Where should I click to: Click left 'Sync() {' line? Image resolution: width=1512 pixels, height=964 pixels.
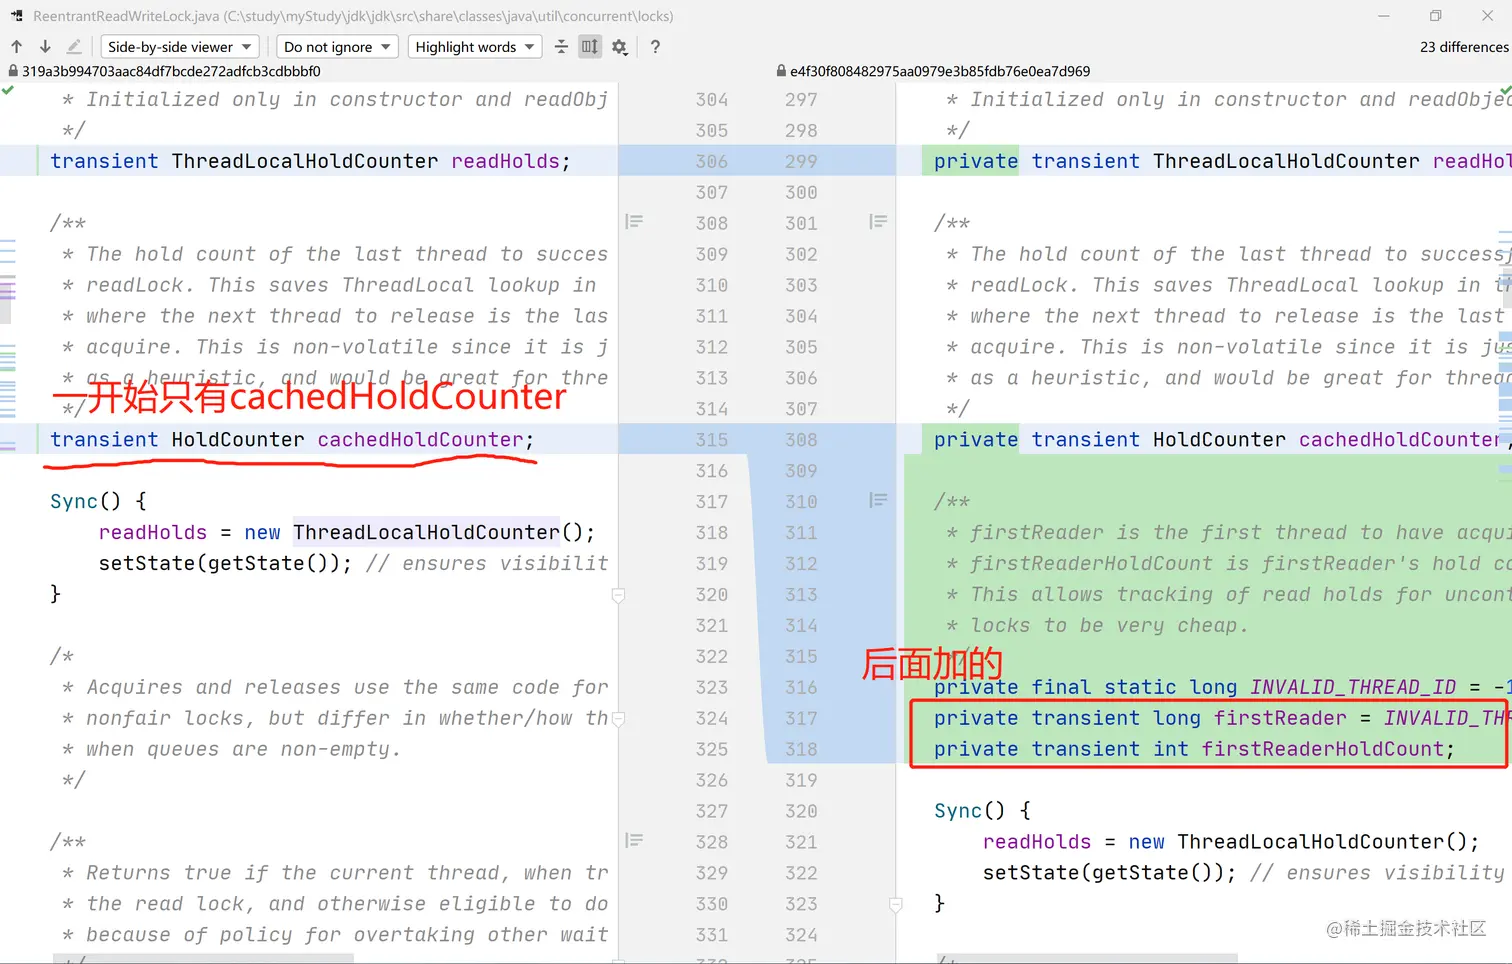[98, 501]
